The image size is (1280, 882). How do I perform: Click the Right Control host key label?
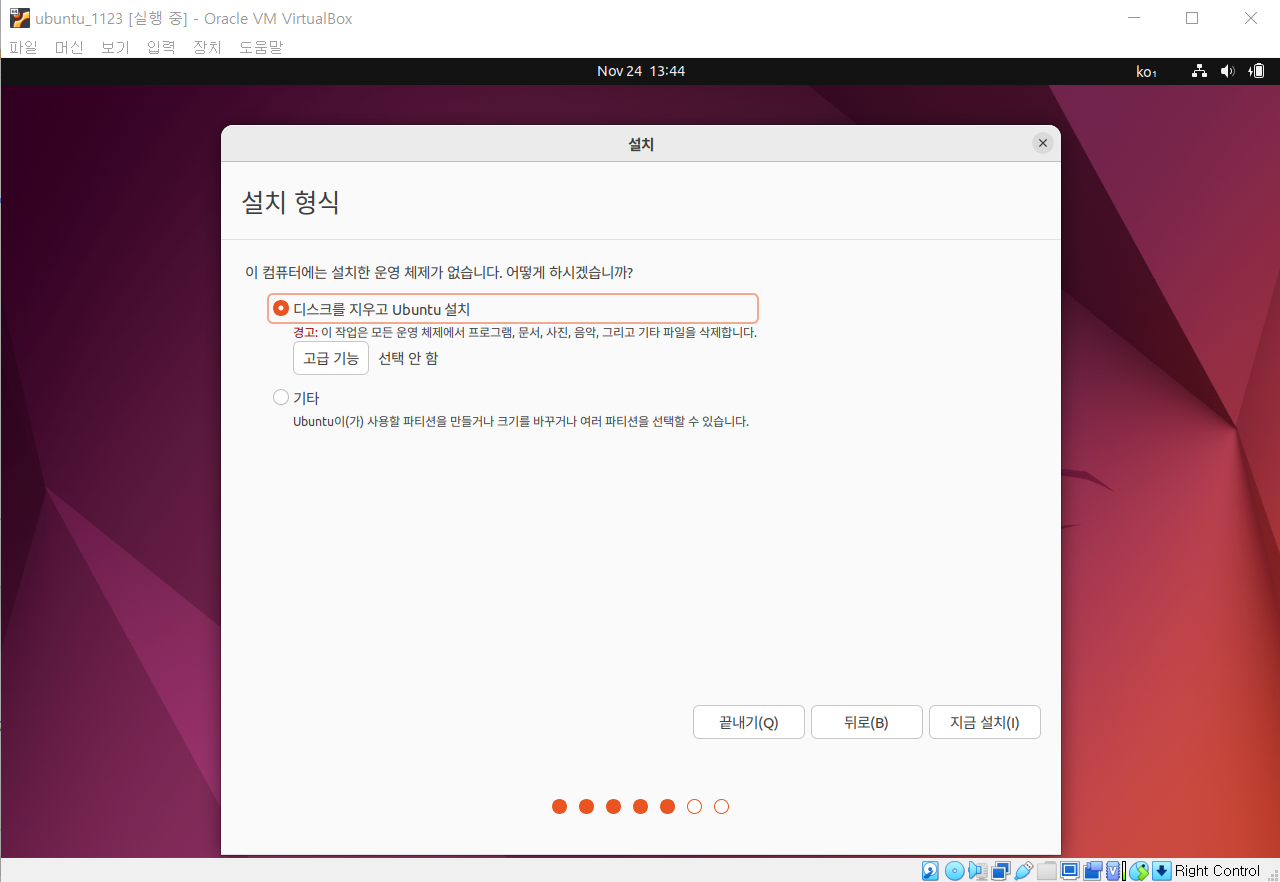point(1217,871)
